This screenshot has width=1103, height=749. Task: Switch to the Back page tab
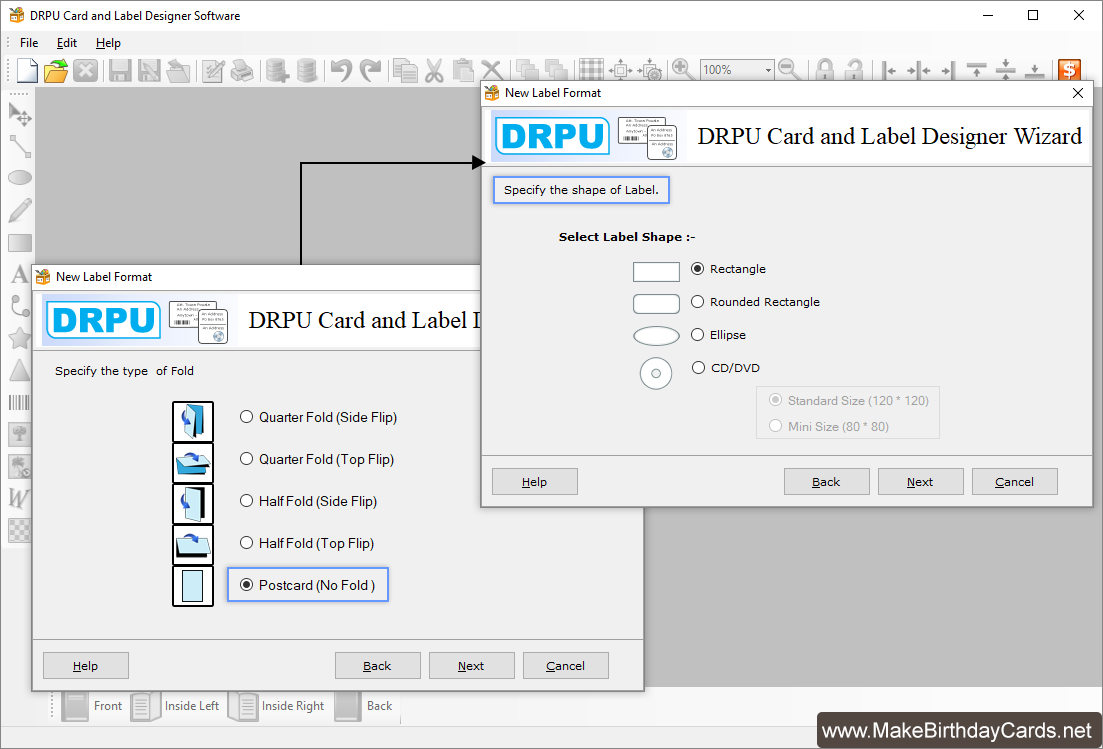click(x=364, y=706)
